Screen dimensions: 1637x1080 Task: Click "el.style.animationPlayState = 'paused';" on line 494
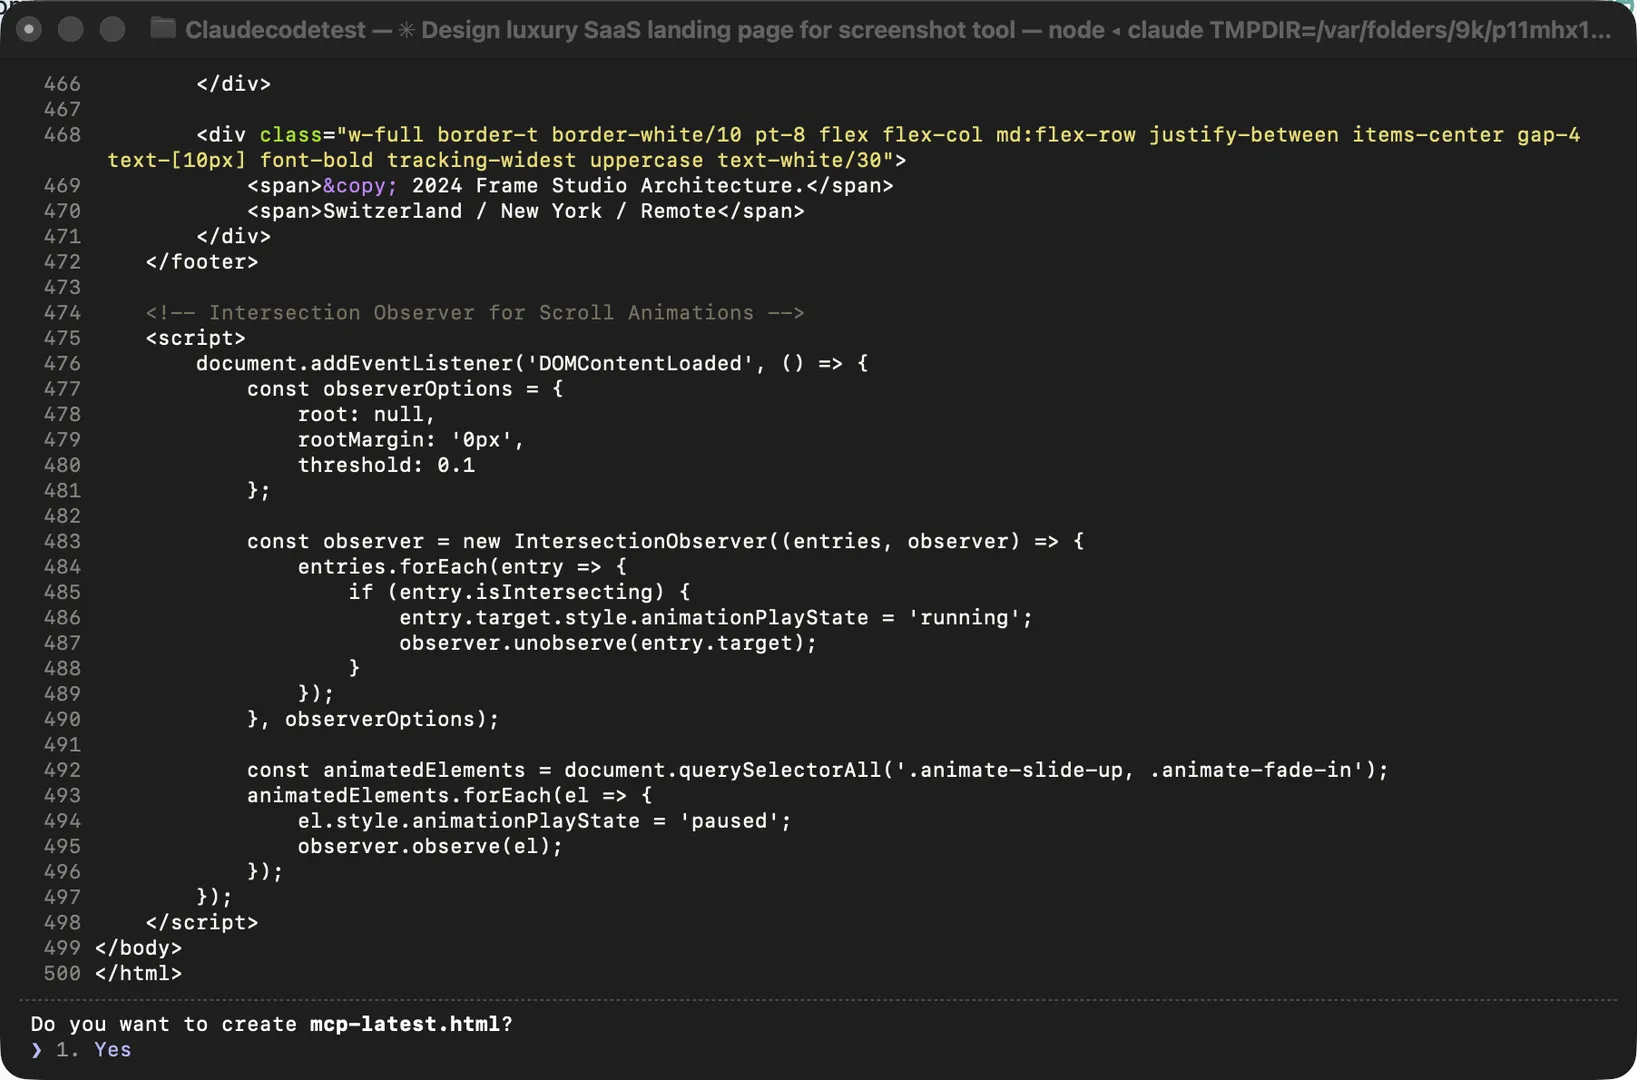coord(544,821)
